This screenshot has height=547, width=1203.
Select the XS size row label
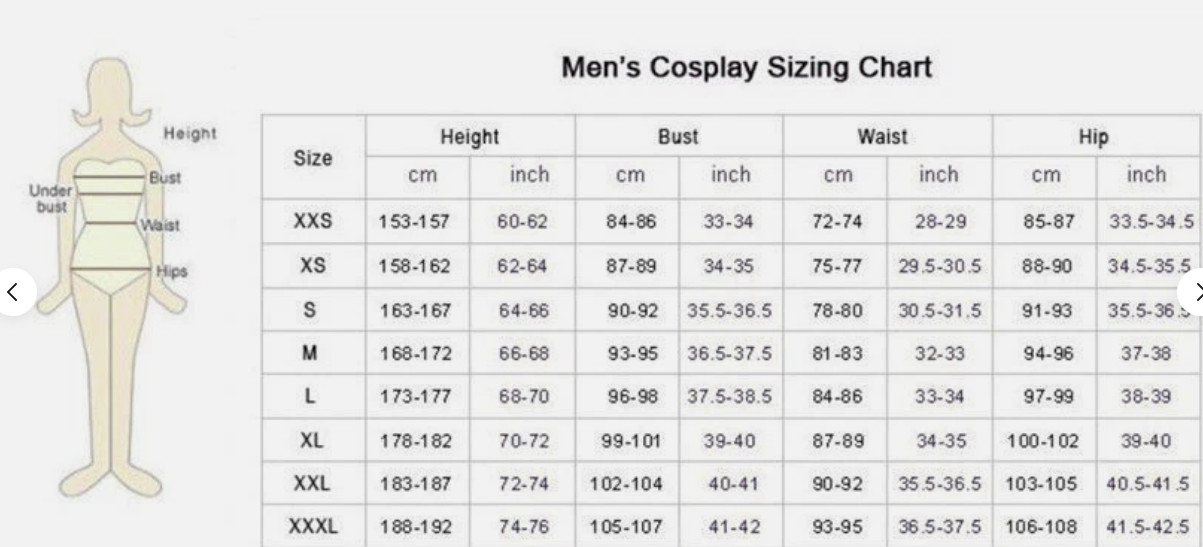pyautogui.click(x=312, y=266)
